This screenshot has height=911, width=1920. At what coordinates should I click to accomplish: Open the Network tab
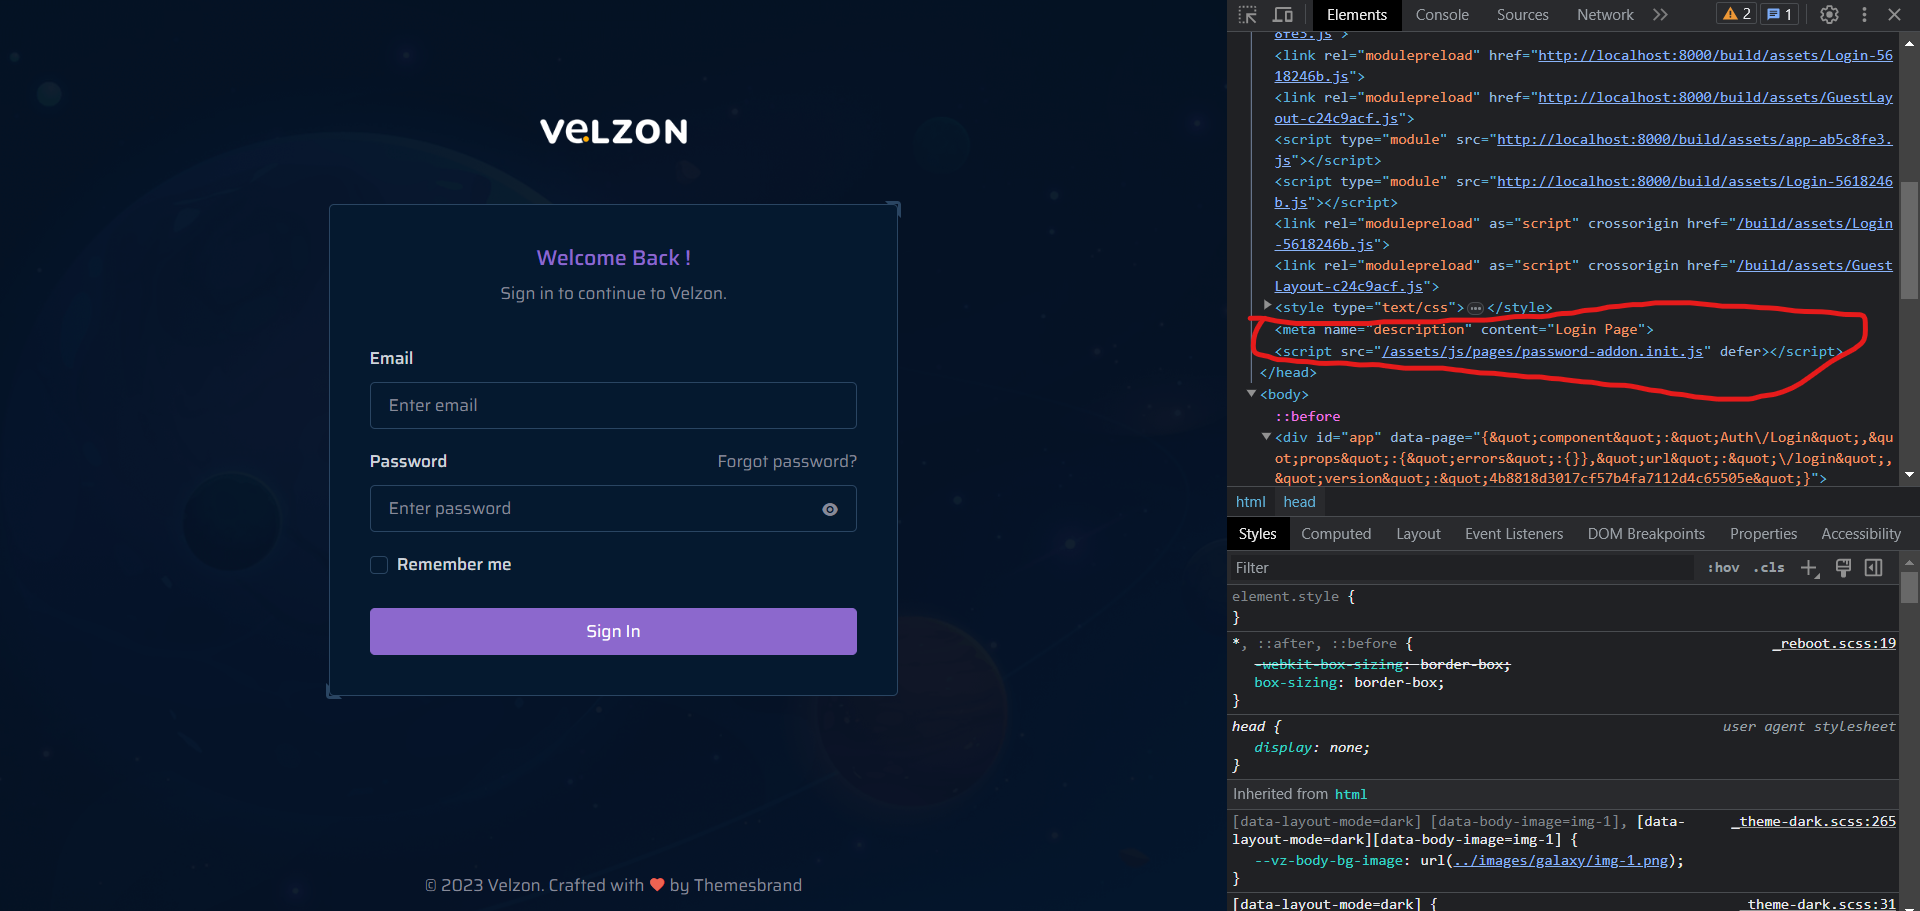click(1605, 15)
